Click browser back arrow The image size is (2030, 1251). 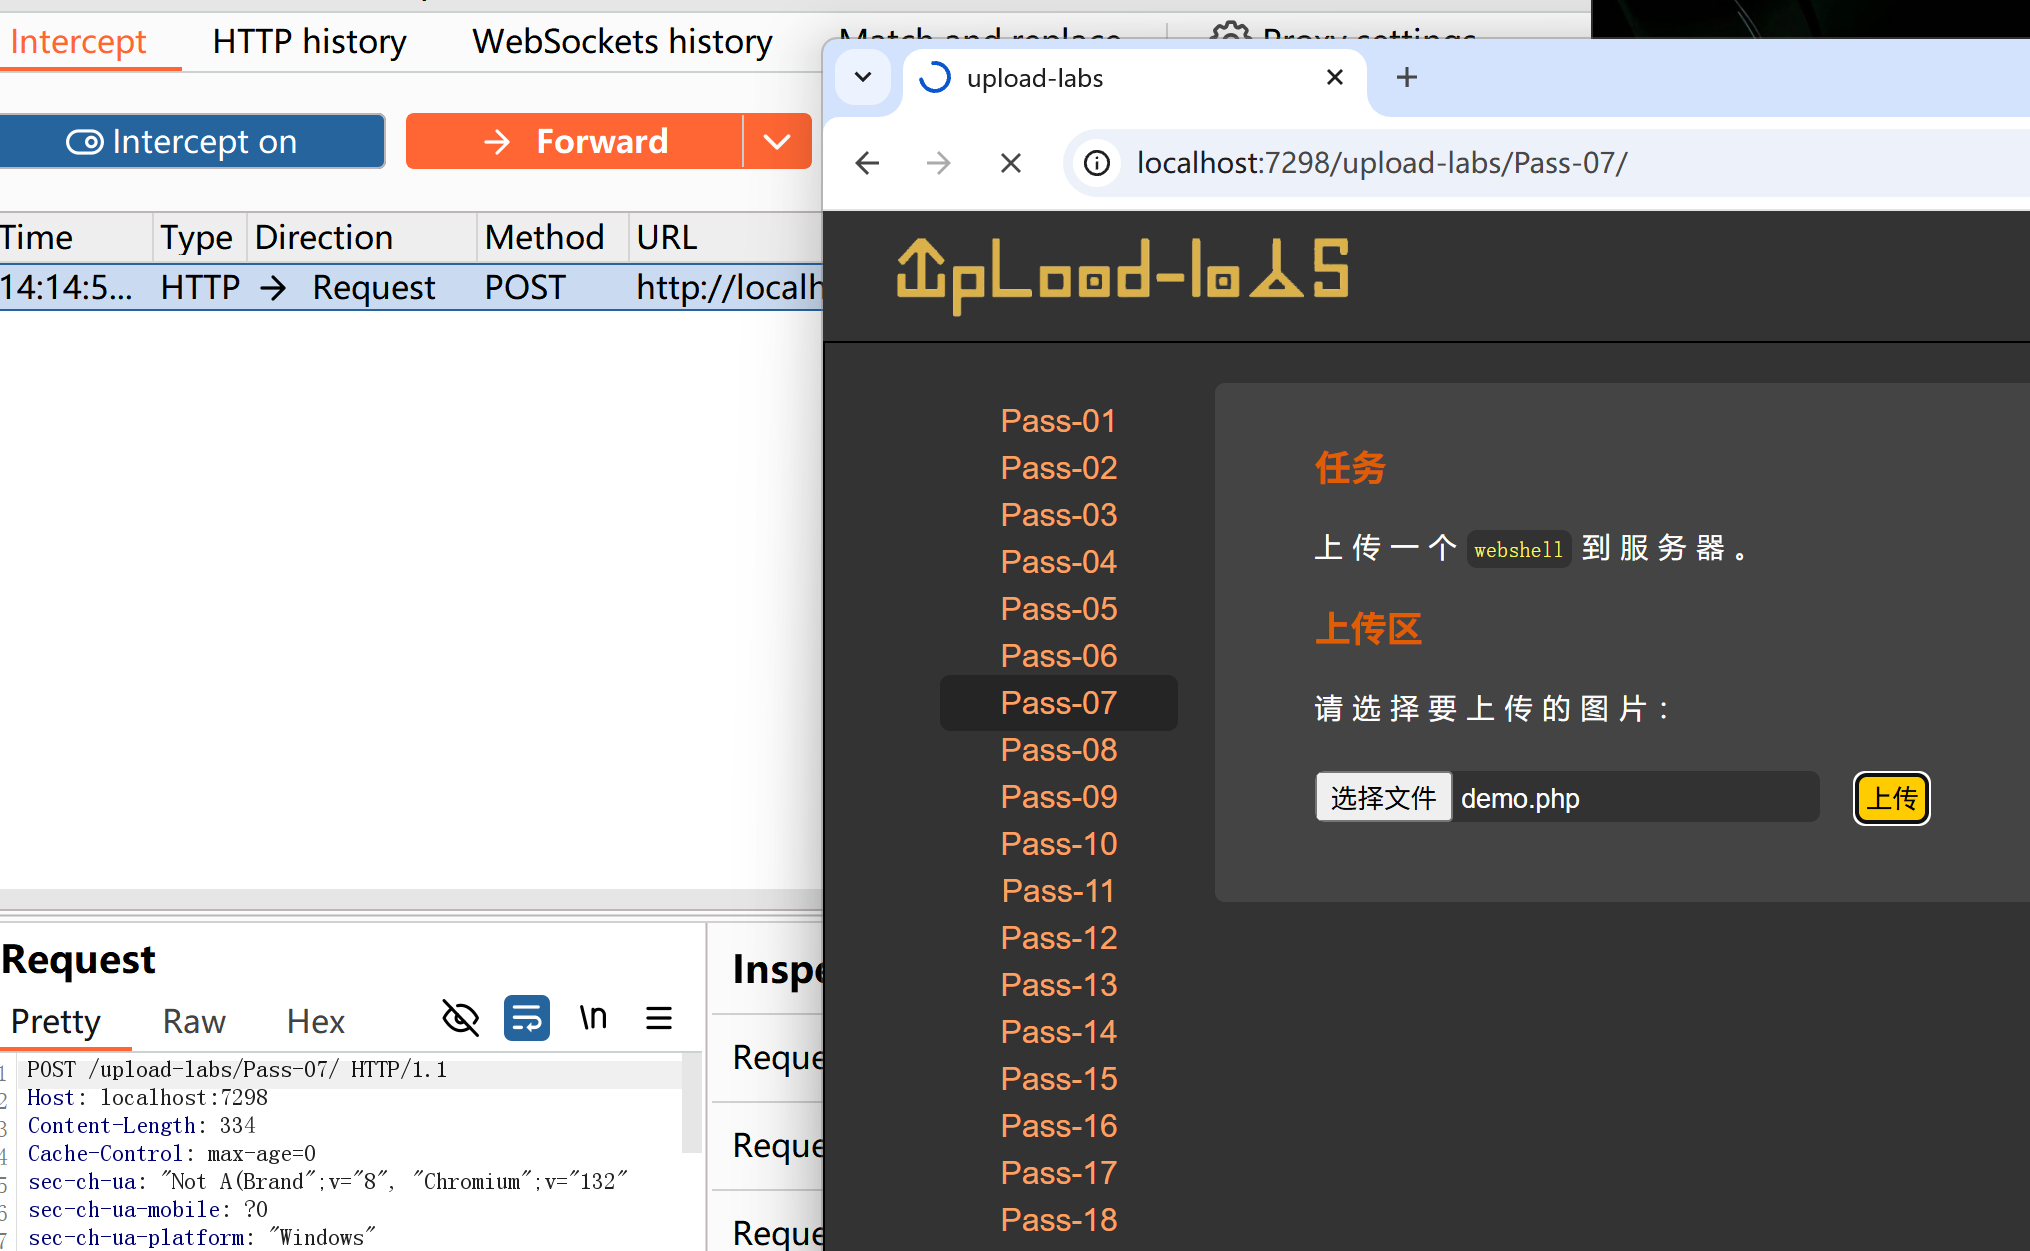pyautogui.click(x=867, y=163)
